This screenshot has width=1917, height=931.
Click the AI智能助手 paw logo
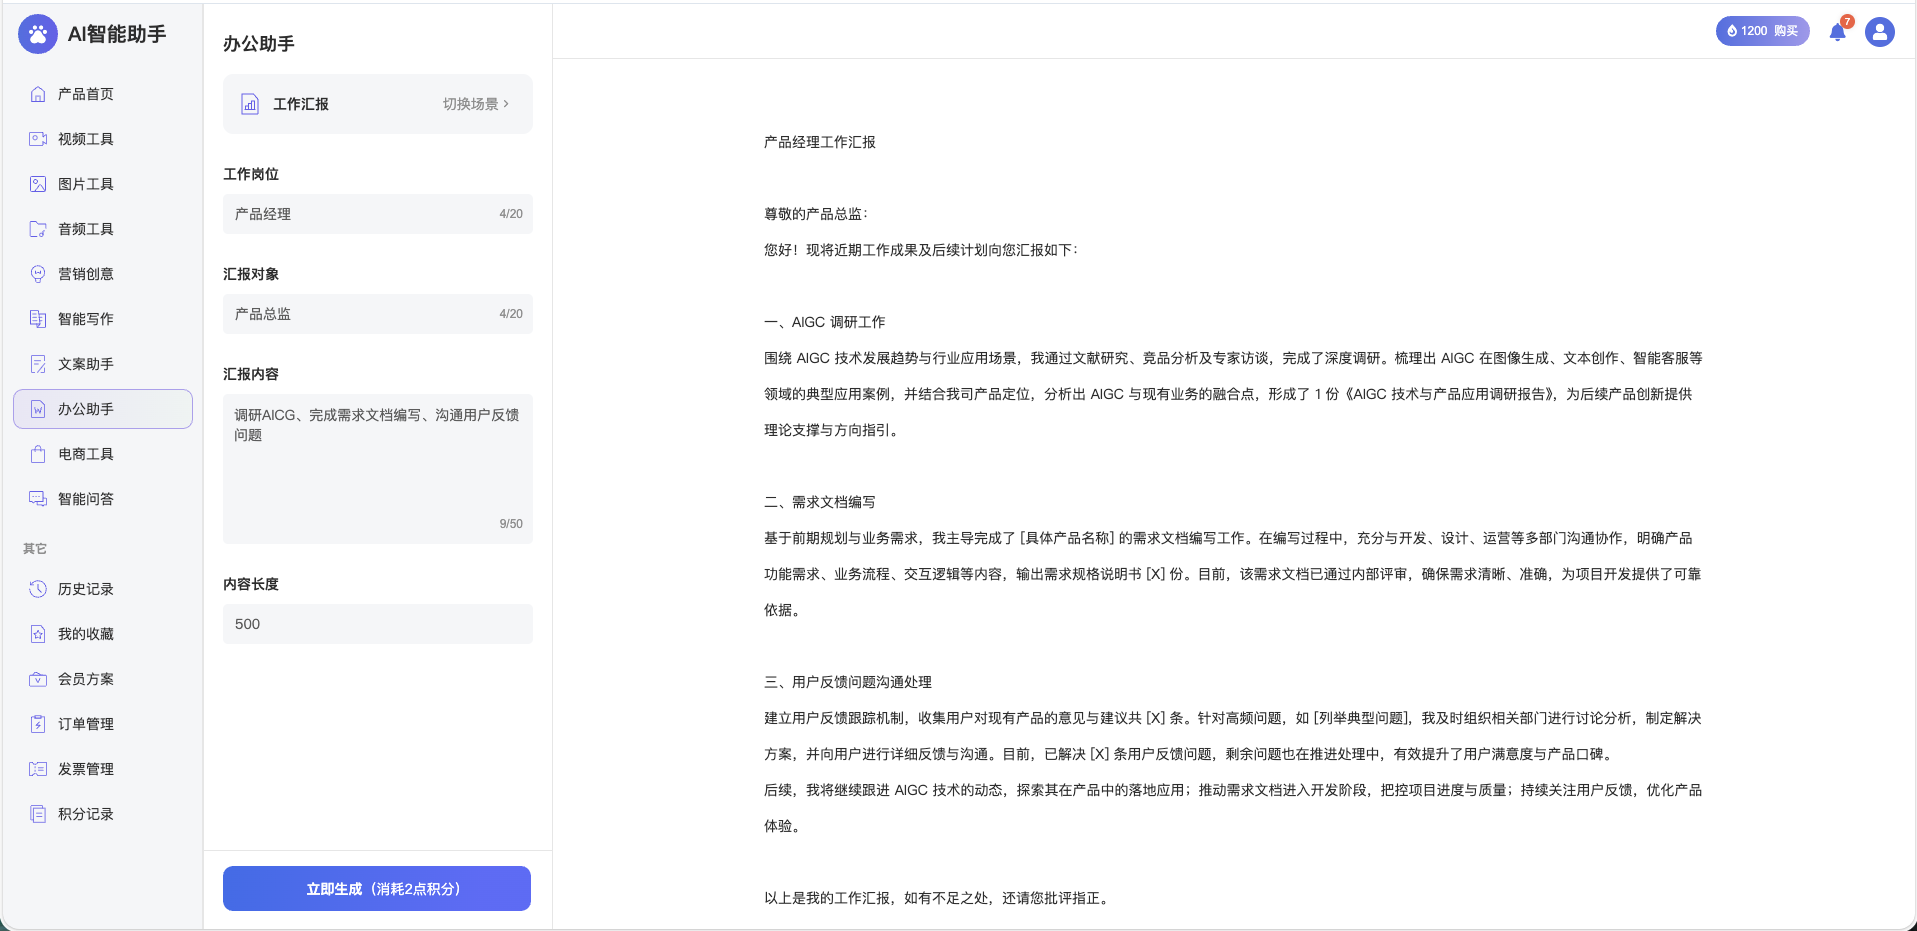click(38, 34)
